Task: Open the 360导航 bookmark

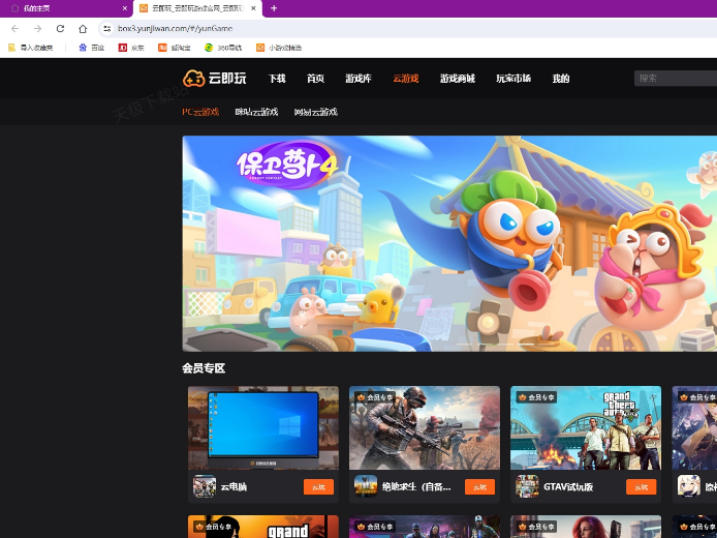Action: pyautogui.click(x=223, y=48)
